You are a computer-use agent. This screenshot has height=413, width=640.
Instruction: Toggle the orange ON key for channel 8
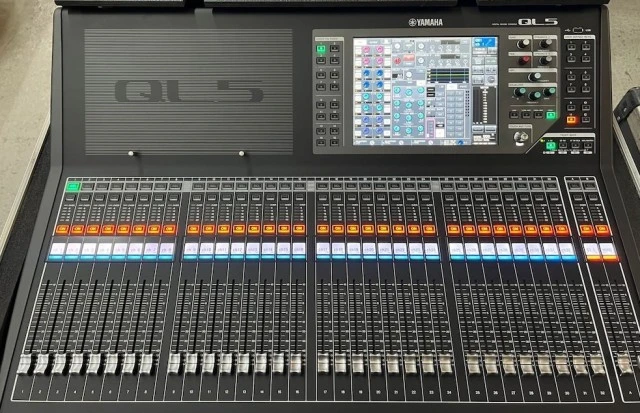coord(169,229)
